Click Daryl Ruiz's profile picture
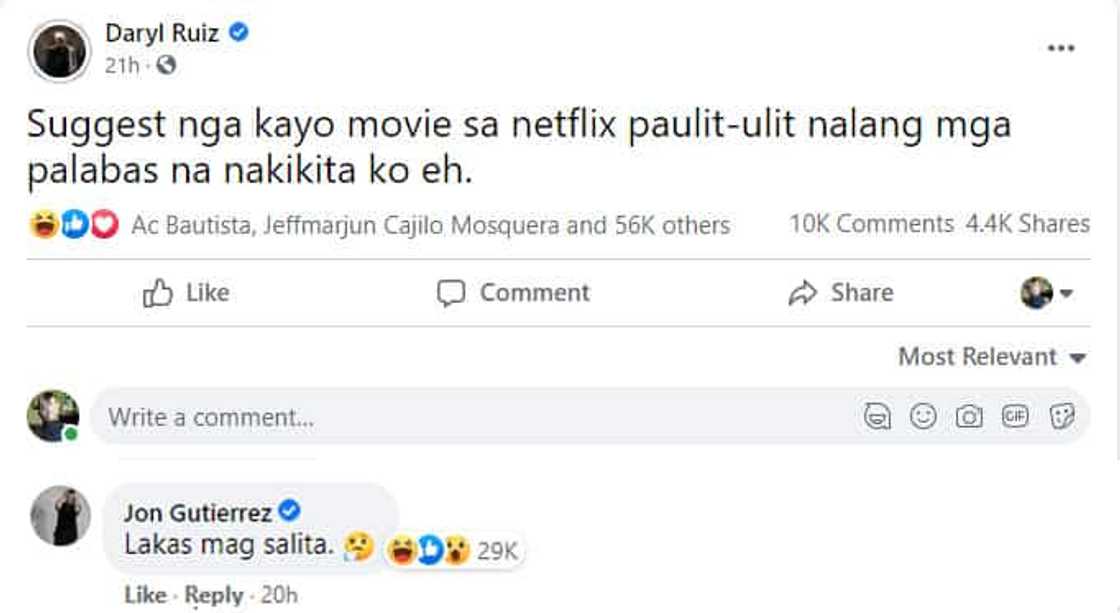The width and height of the screenshot is (1120, 613). click(59, 49)
